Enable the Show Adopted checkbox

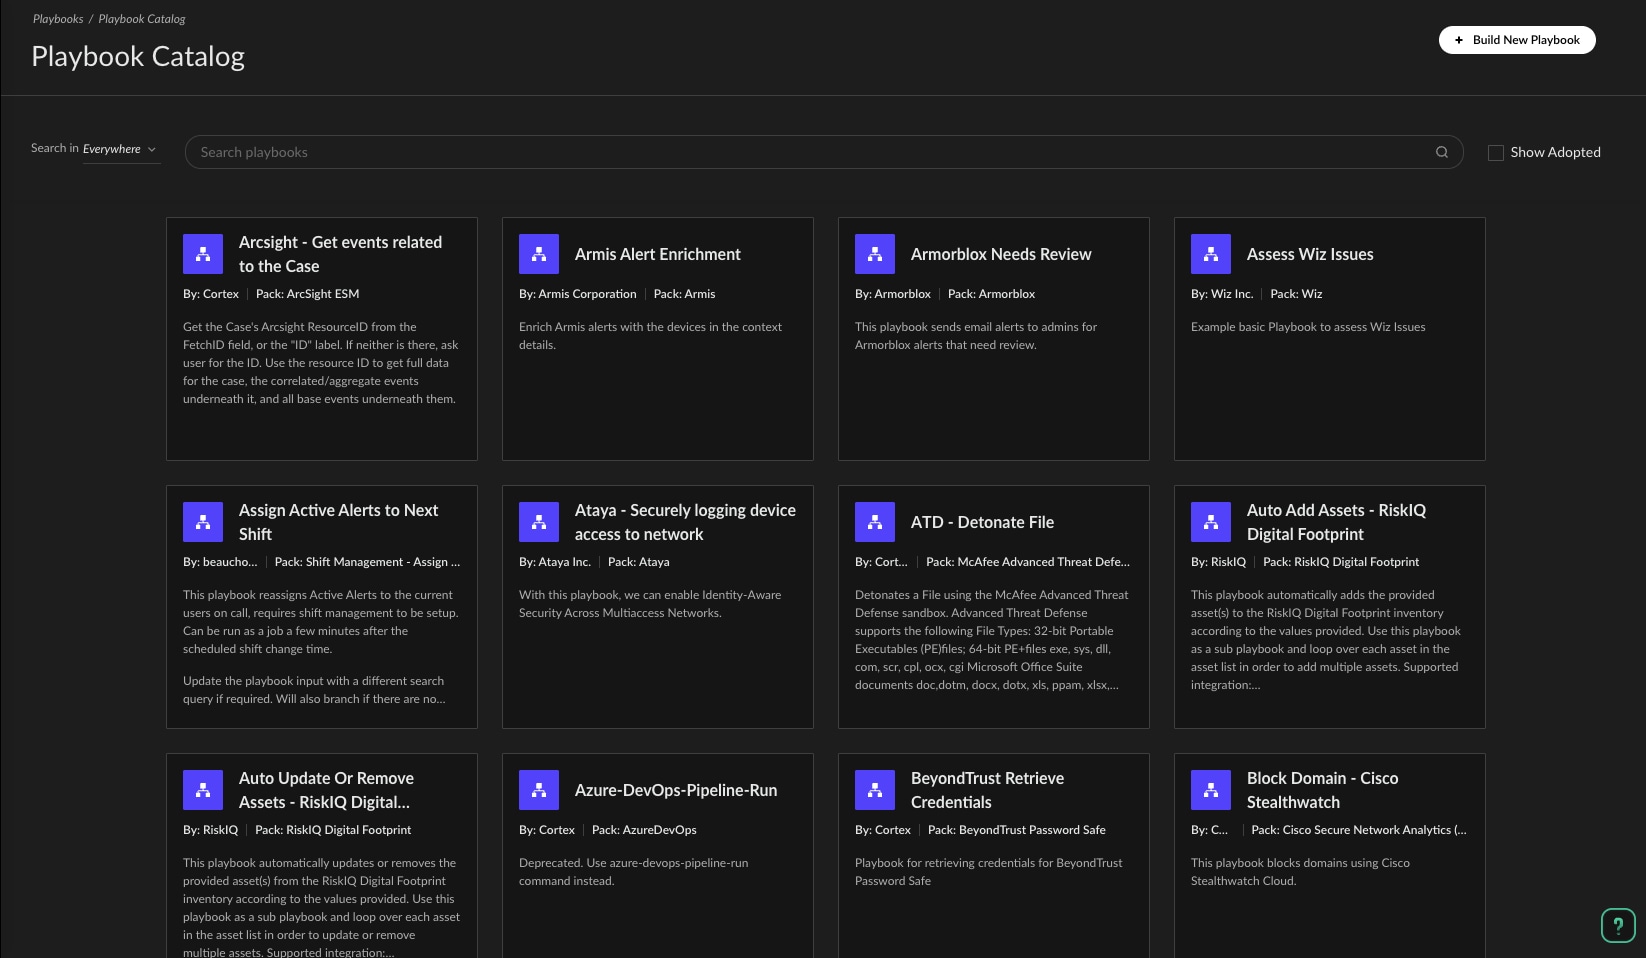(x=1496, y=153)
